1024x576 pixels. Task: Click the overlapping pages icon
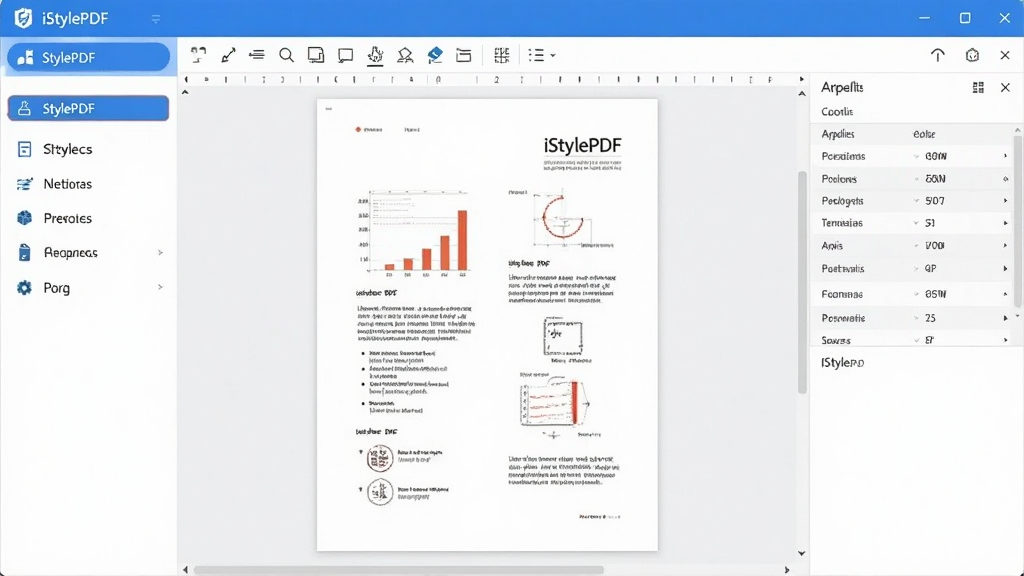pos(316,55)
